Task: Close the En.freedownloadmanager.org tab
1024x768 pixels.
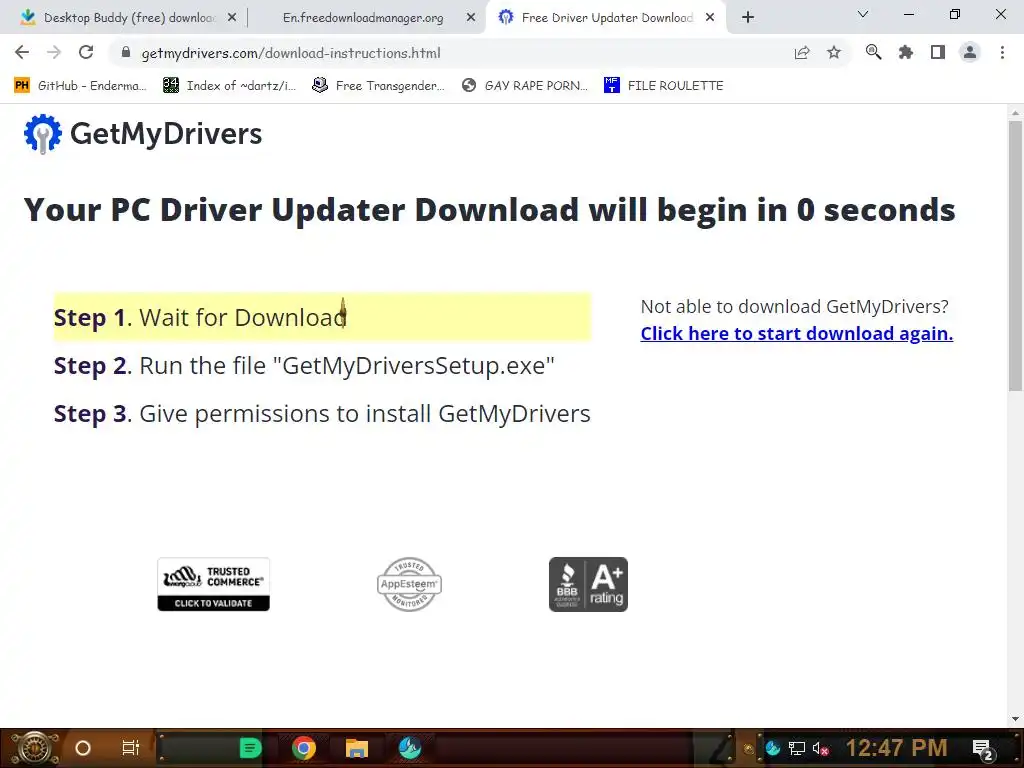Action: [x=471, y=18]
